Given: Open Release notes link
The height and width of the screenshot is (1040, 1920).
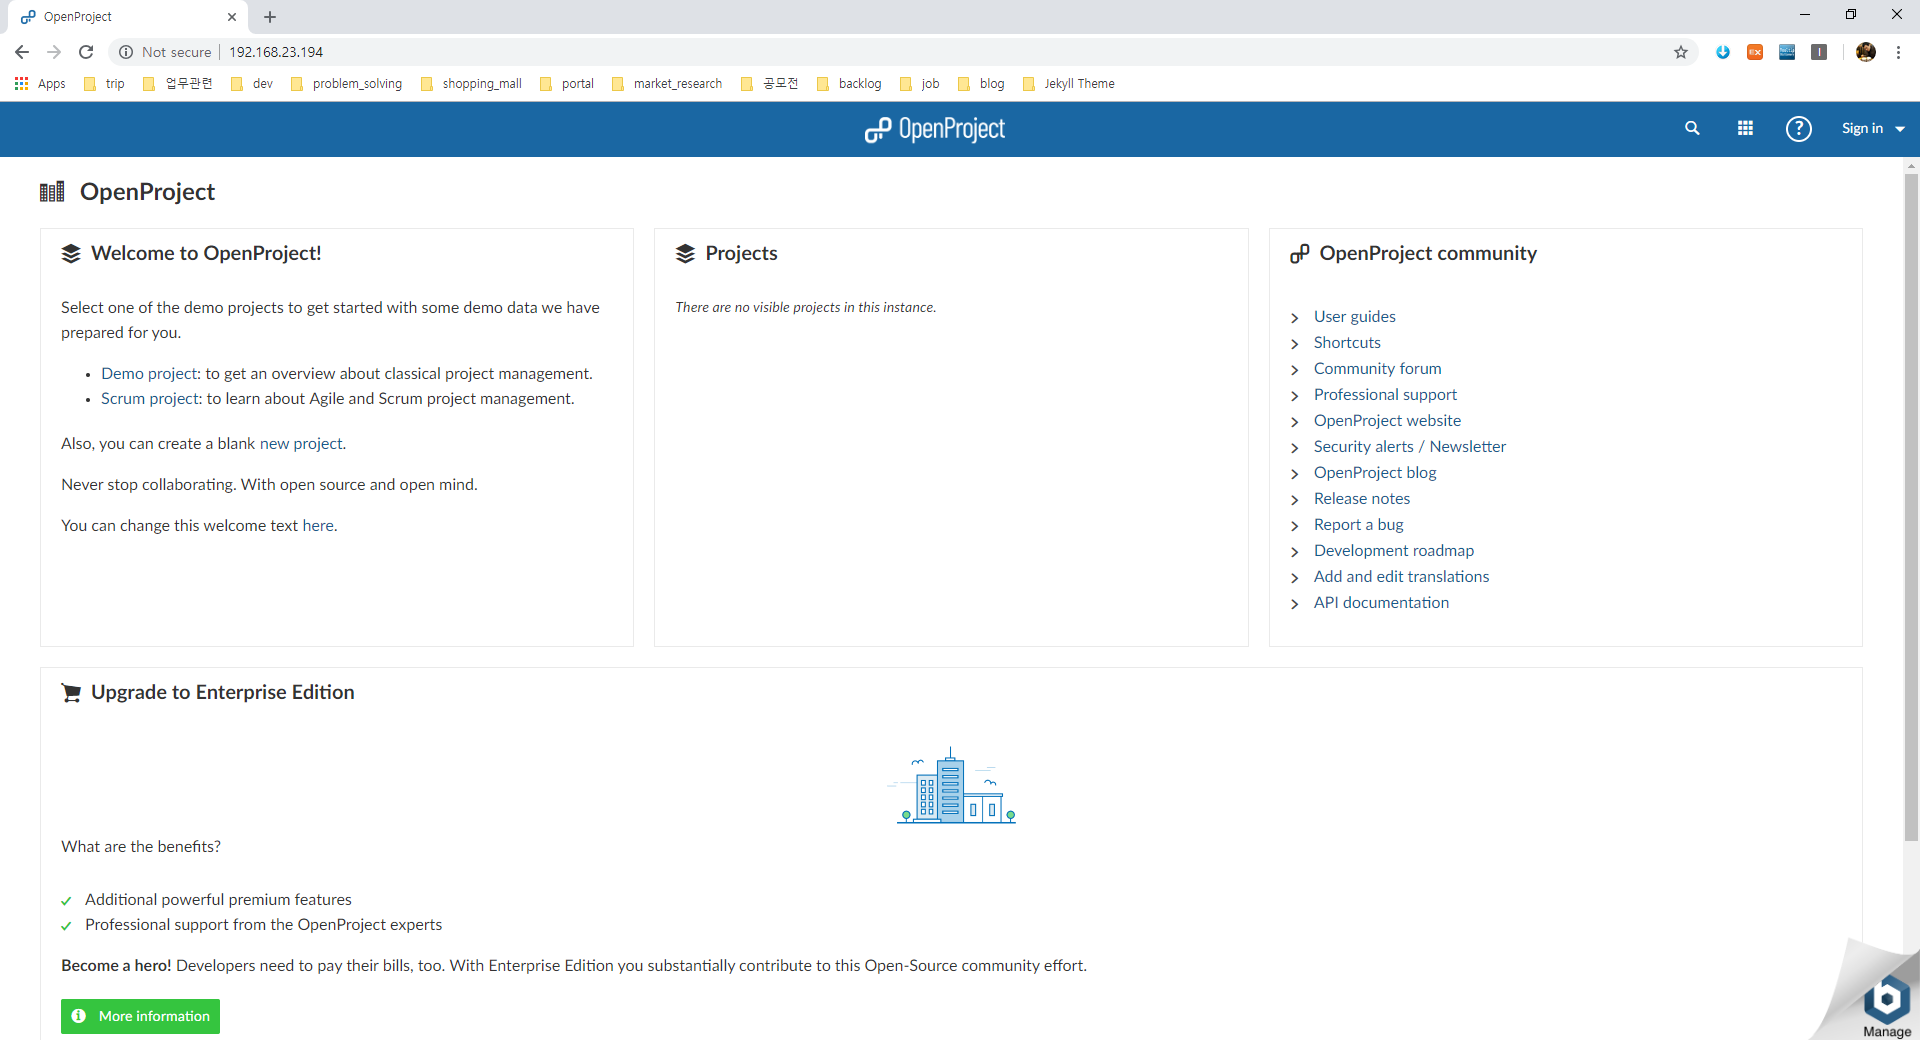Looking at the screenshot, I should [x=1362, y=498].
